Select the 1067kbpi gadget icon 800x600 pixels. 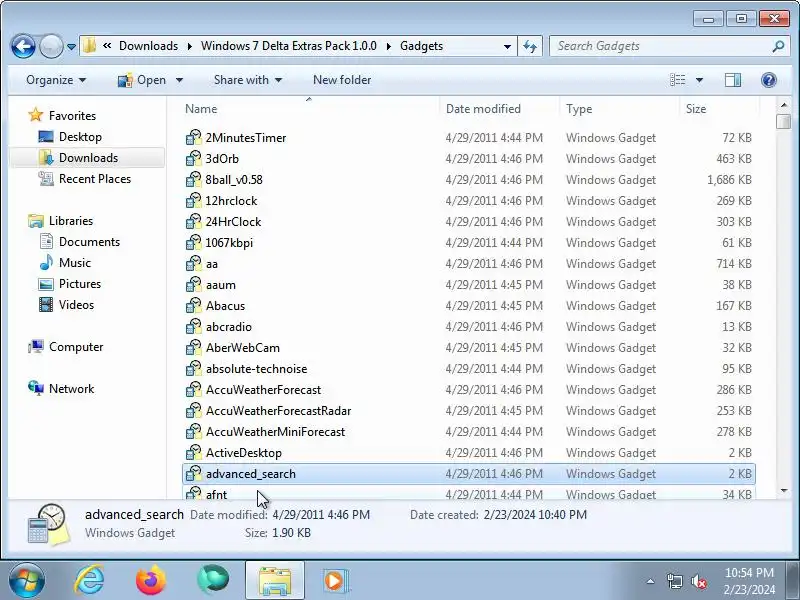(193, 242)
